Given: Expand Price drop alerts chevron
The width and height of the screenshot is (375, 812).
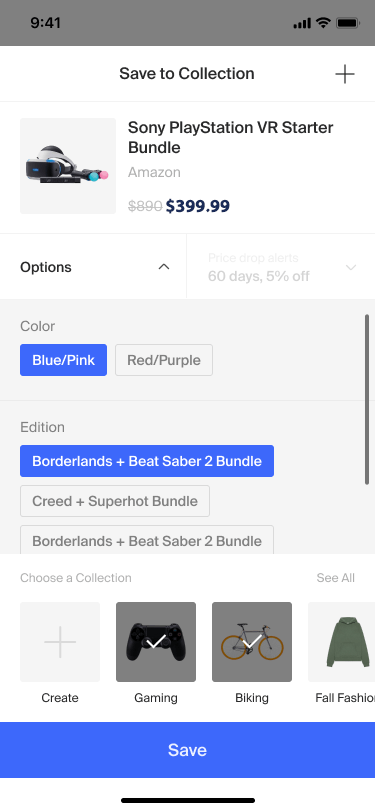Looking at the screenshot, I should point(351,267).
